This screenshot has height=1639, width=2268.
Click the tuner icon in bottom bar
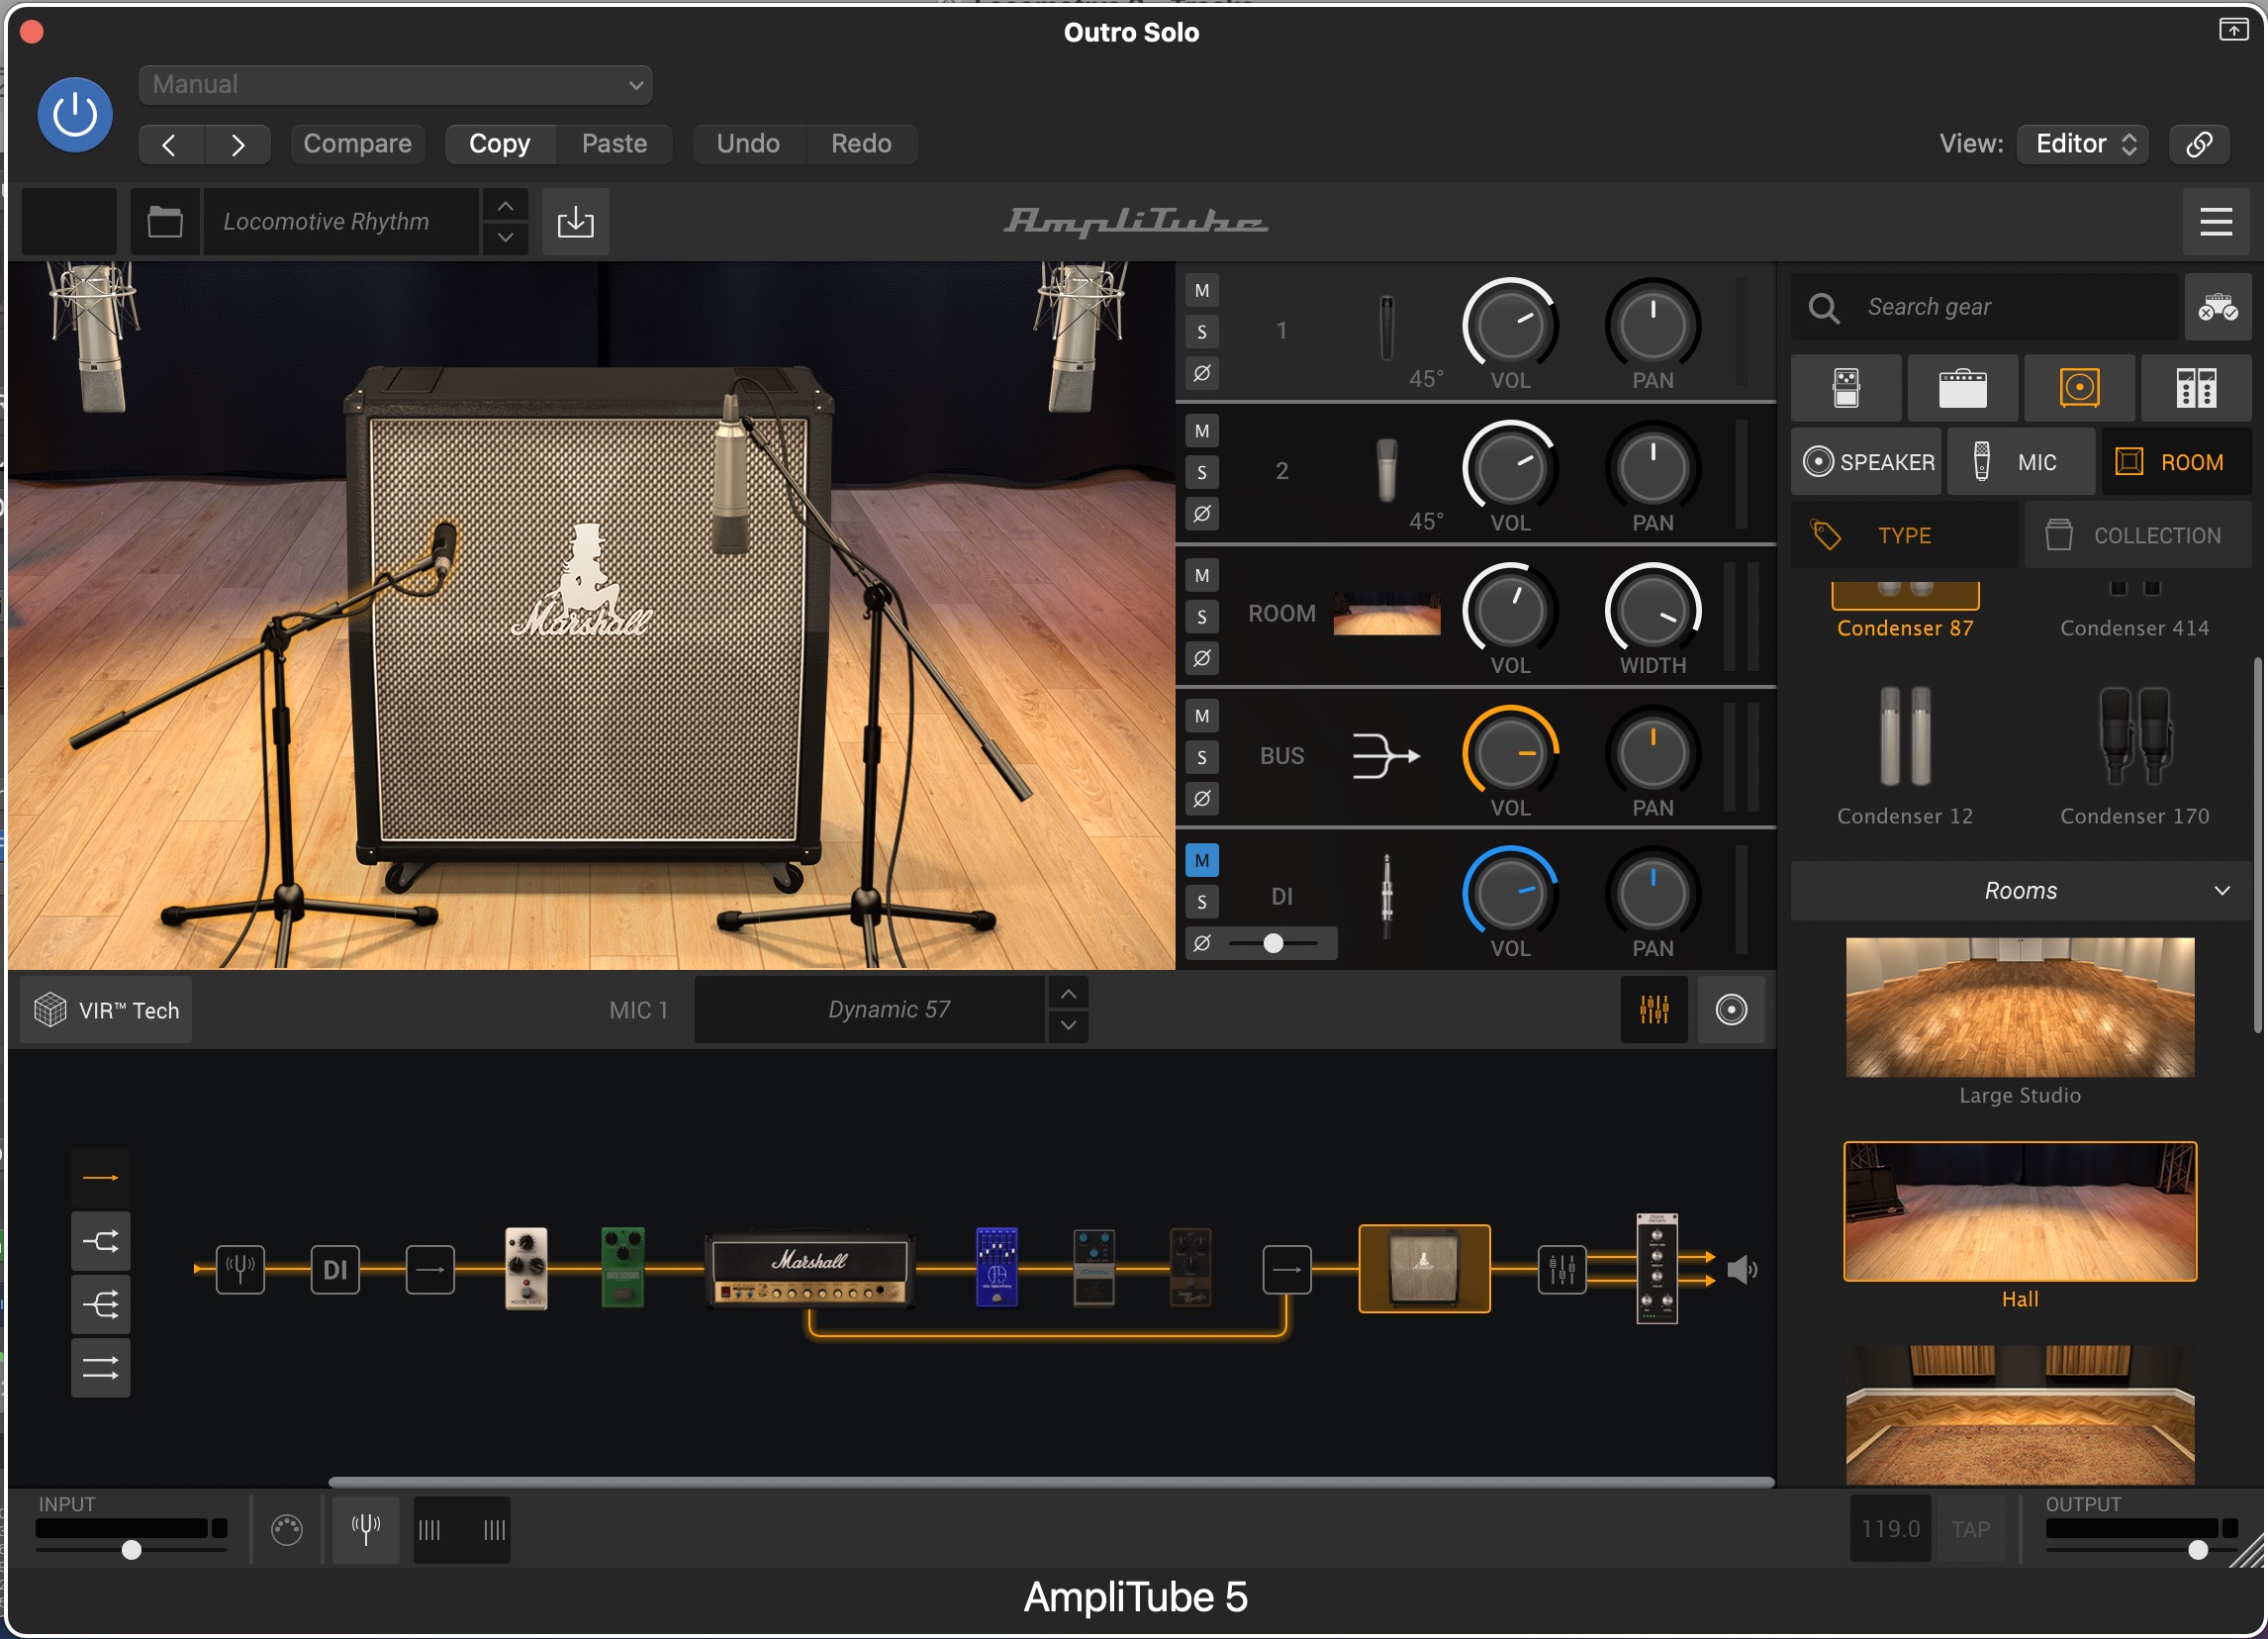[x=366, y=1528]
